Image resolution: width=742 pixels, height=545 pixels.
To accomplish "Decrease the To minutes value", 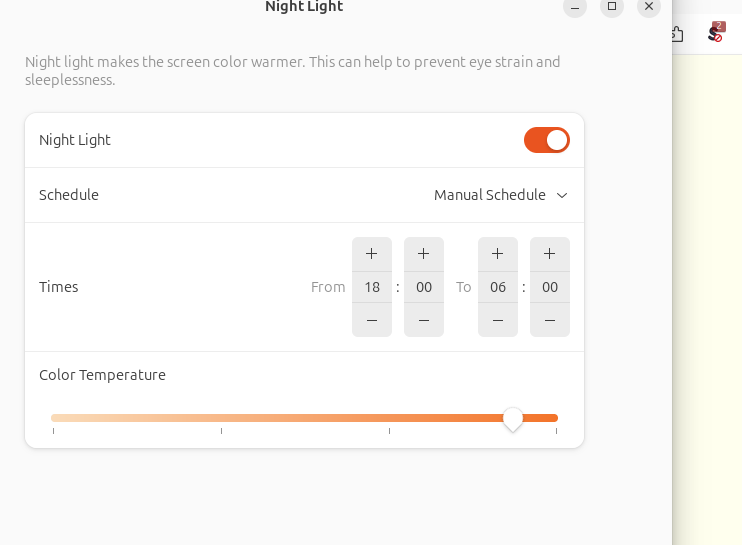I will click(550, 320).
